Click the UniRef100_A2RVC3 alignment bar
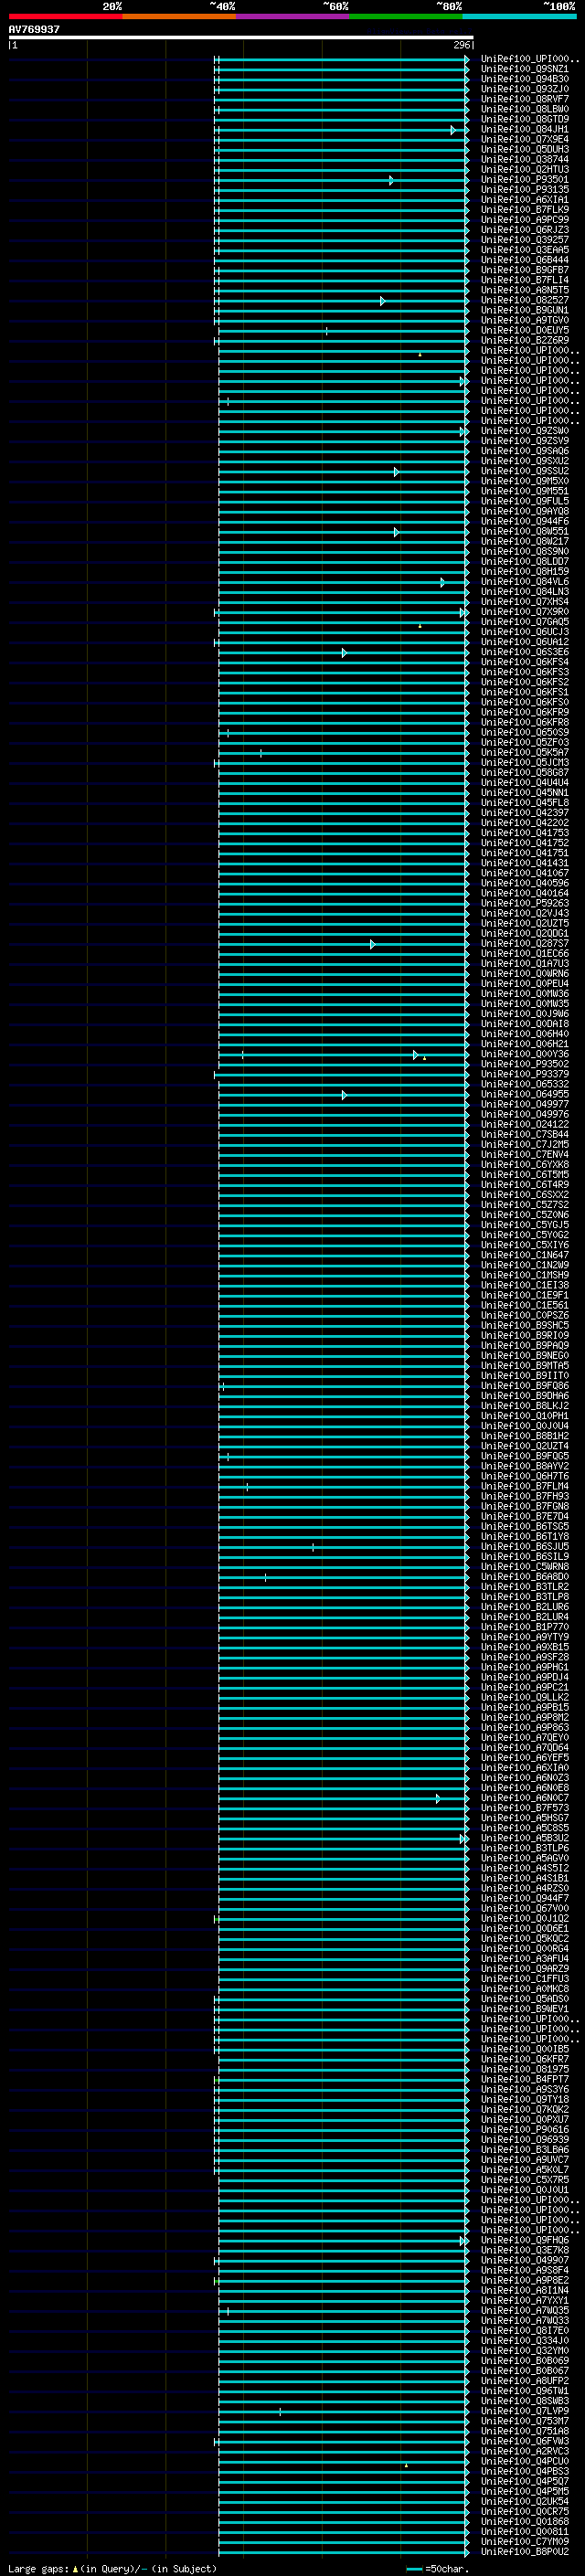The image size is (585, 2576). tap(343, 2452)
